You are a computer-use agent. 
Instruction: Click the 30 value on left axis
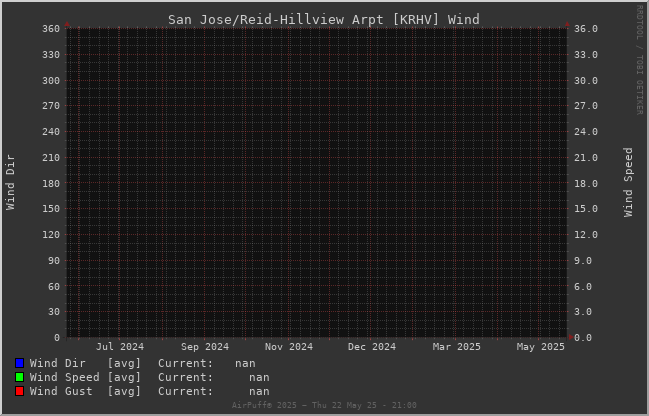pos(54,312)
